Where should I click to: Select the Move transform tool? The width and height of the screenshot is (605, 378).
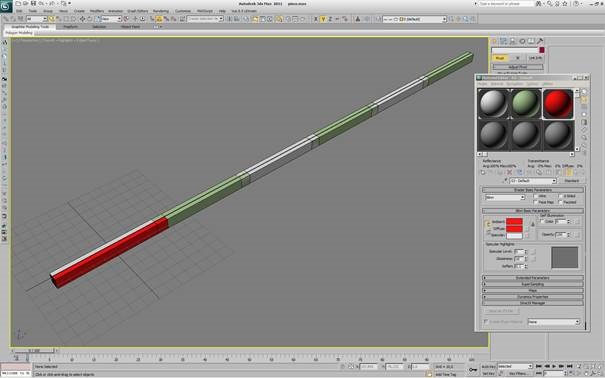tap(82, 19)
